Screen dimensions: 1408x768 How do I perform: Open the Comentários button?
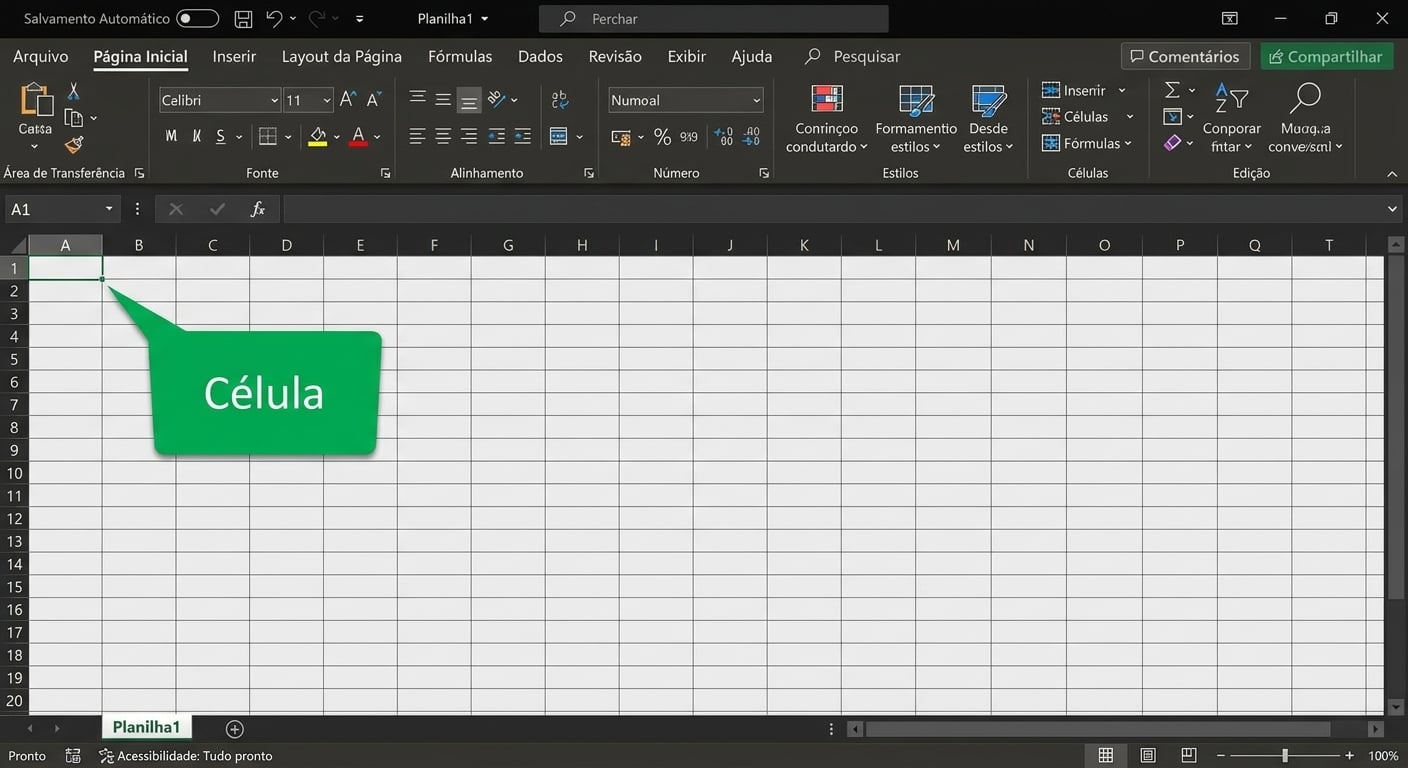tap(1185, 57)
